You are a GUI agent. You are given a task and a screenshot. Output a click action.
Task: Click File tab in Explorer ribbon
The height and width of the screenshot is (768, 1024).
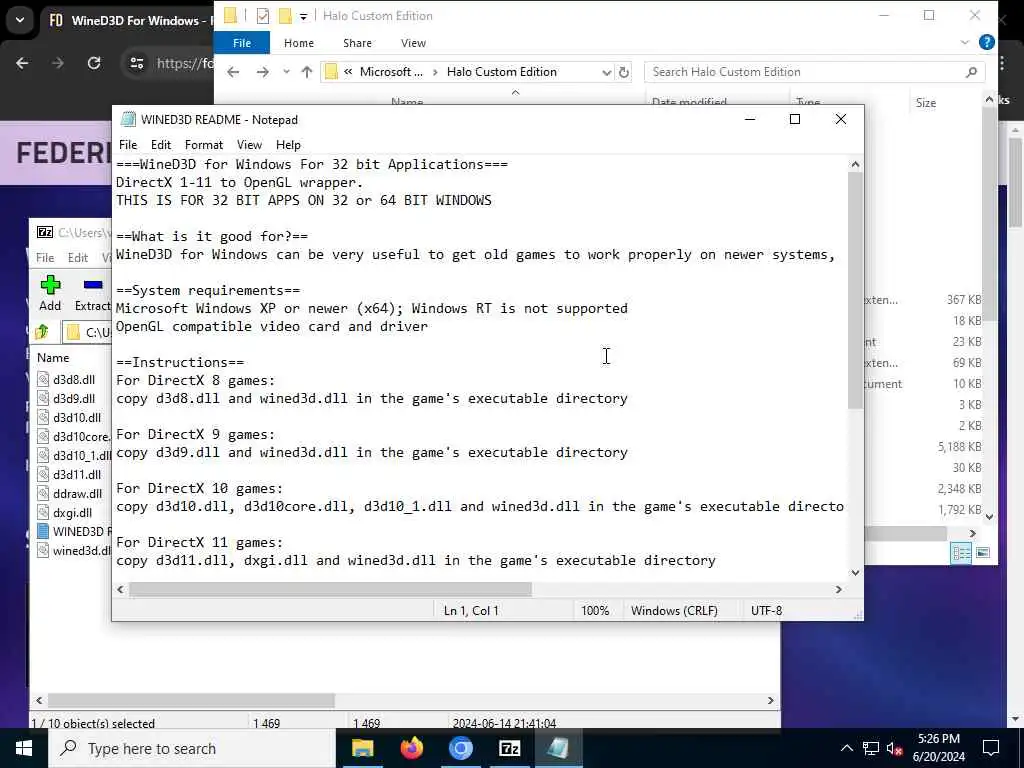point(242,43)
